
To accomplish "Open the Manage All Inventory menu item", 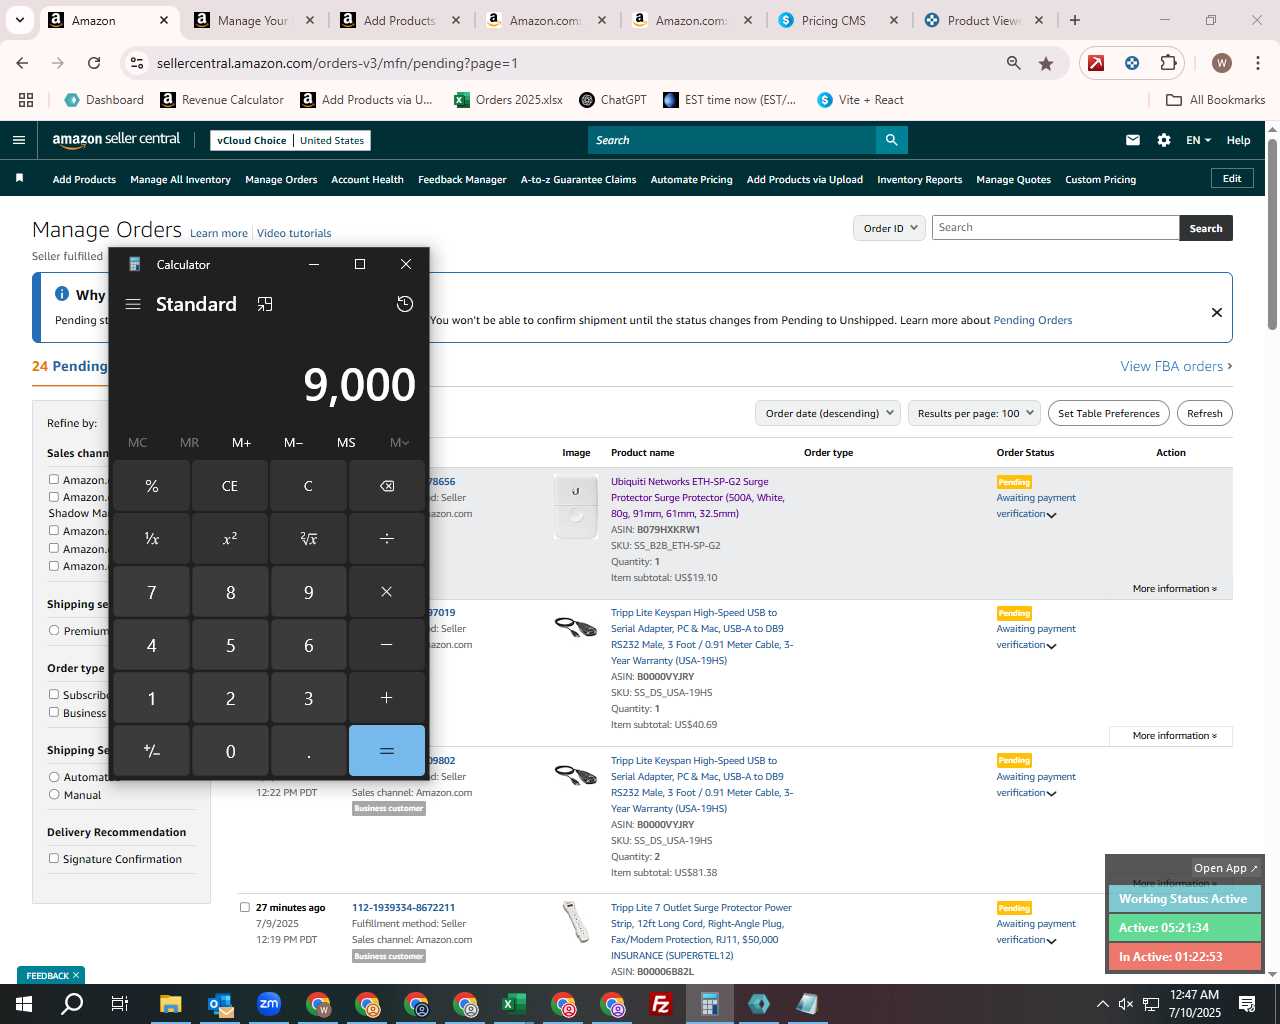I will point(180,179).
